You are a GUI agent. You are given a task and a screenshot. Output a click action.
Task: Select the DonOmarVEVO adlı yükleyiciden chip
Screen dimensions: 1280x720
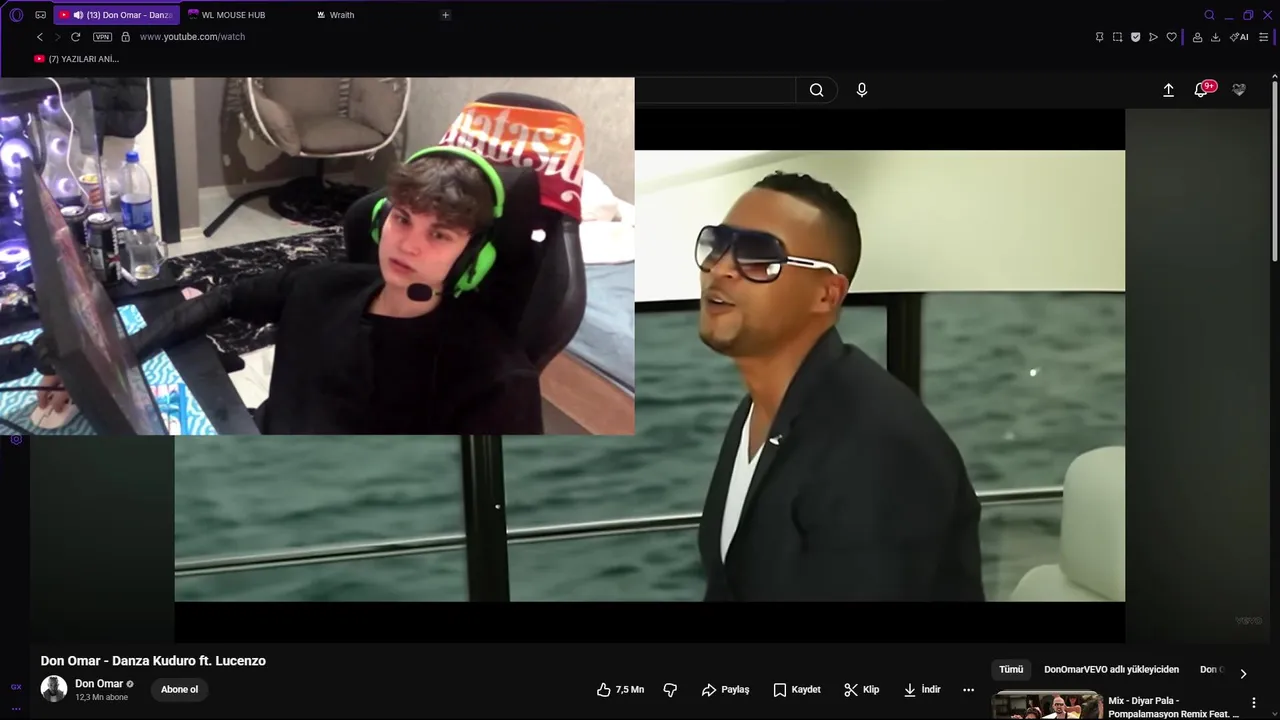(1111, 670)
